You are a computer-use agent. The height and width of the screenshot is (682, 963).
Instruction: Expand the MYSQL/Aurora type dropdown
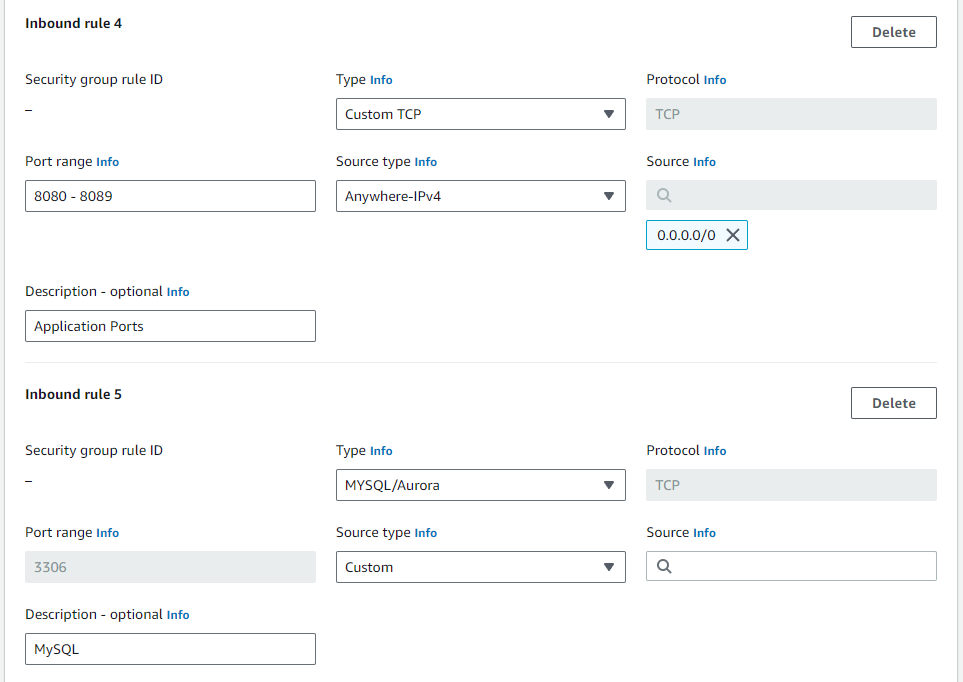(480, 485)
